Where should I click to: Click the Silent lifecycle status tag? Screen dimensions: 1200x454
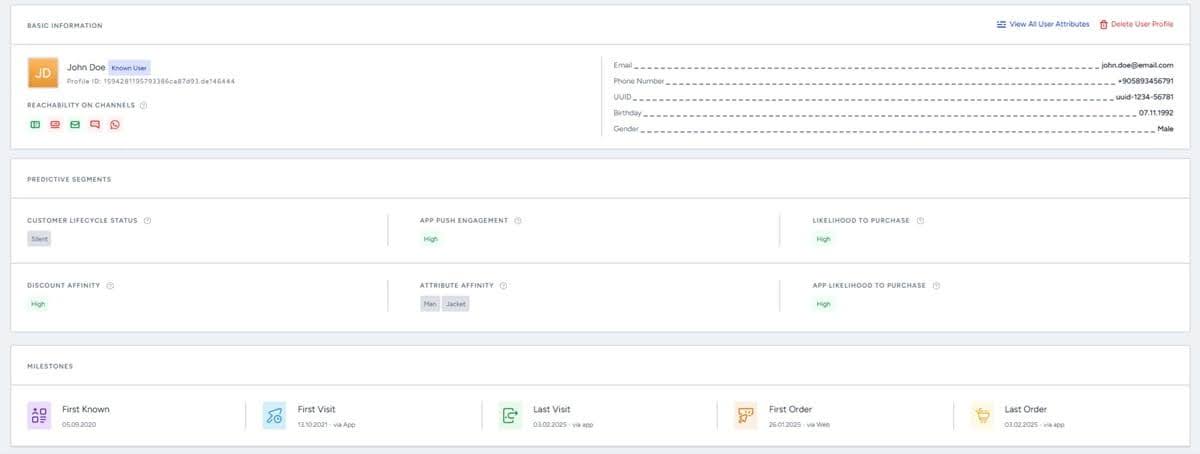coord(39,239)
